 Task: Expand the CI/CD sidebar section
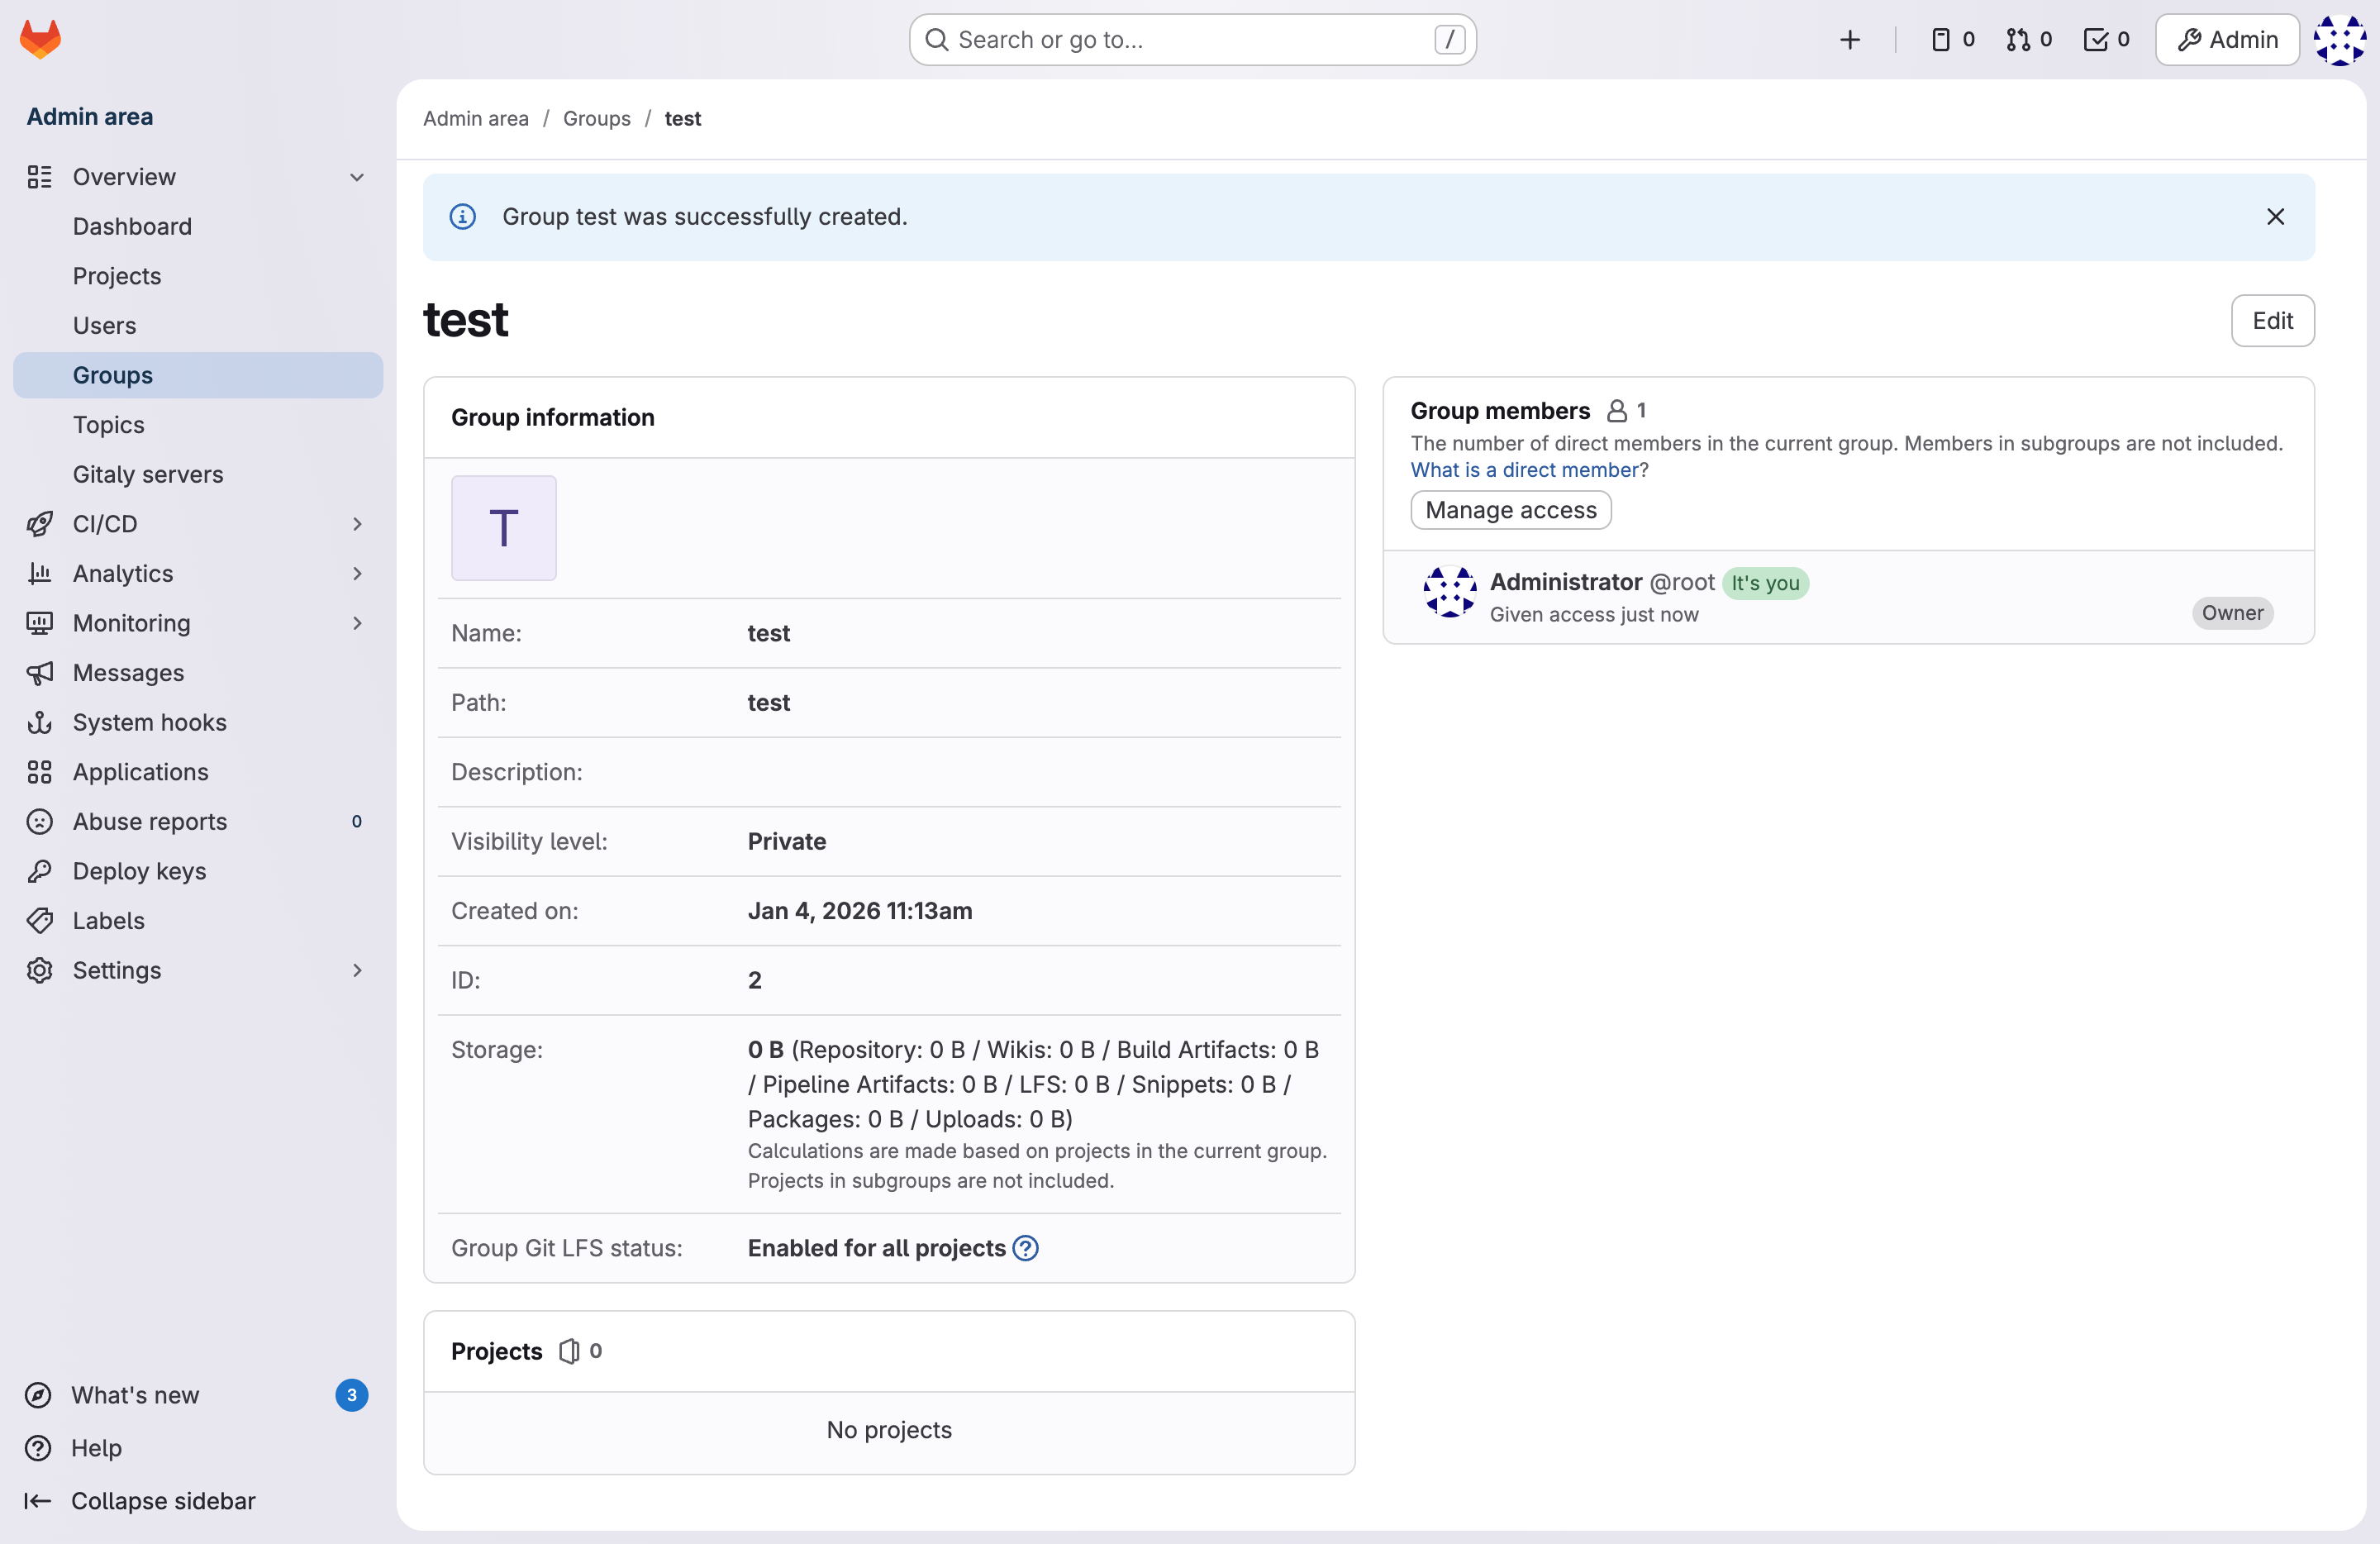[x=357, y=524]
